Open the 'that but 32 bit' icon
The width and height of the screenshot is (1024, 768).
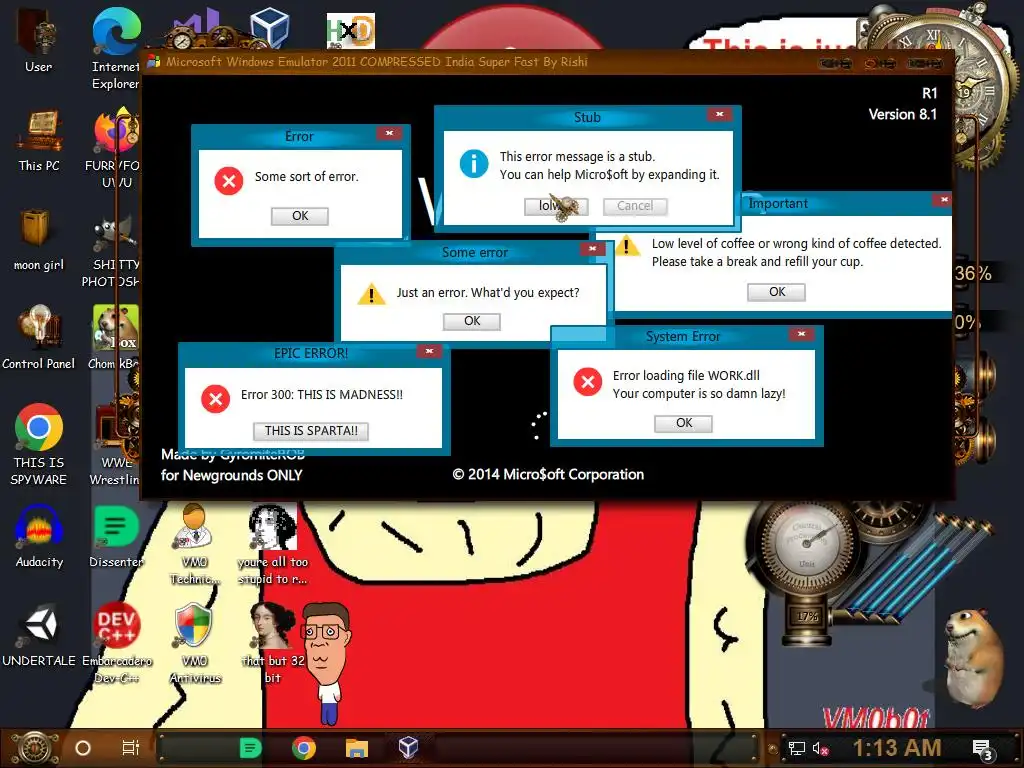coord(272,643)
